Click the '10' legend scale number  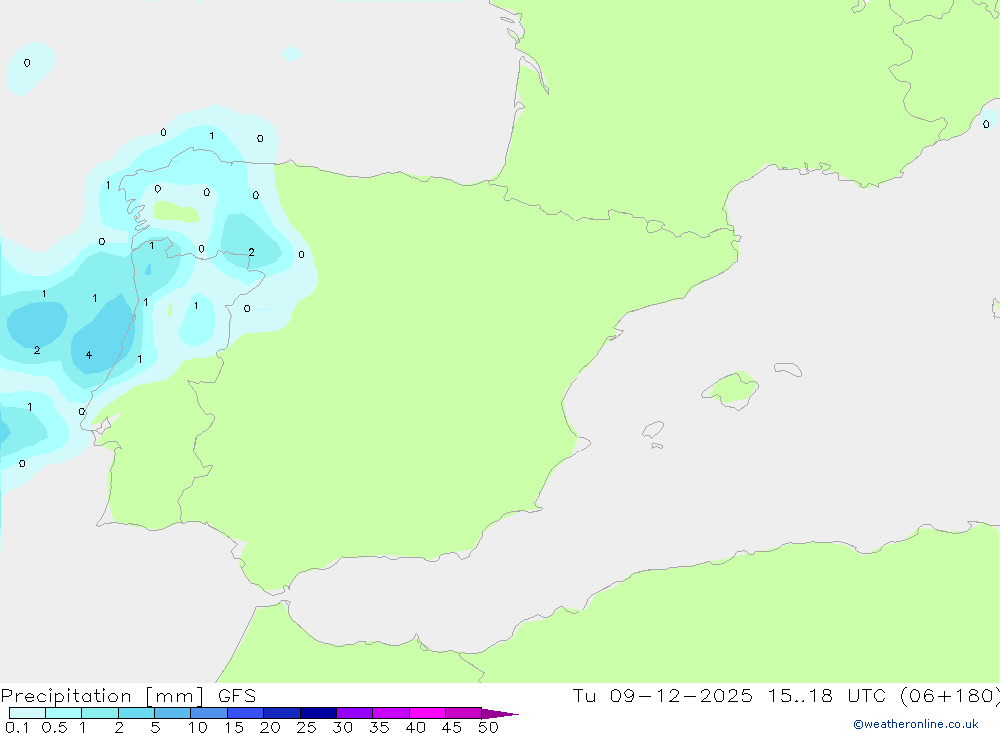pyautogui.click(x=198, y=727)
